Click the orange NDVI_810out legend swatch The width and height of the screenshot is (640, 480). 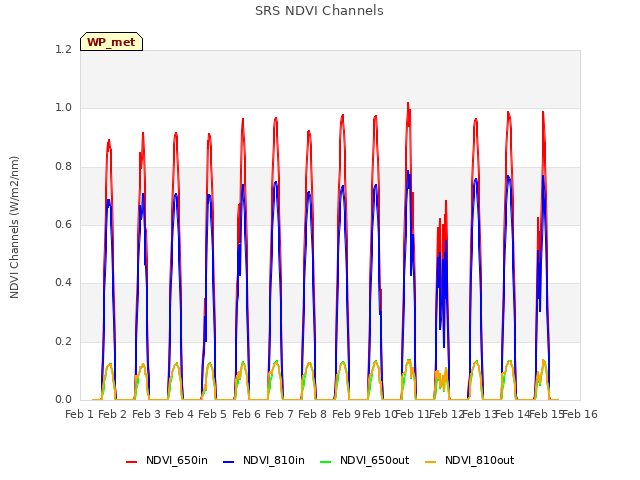pyautogui.click(x=431, y=462)
